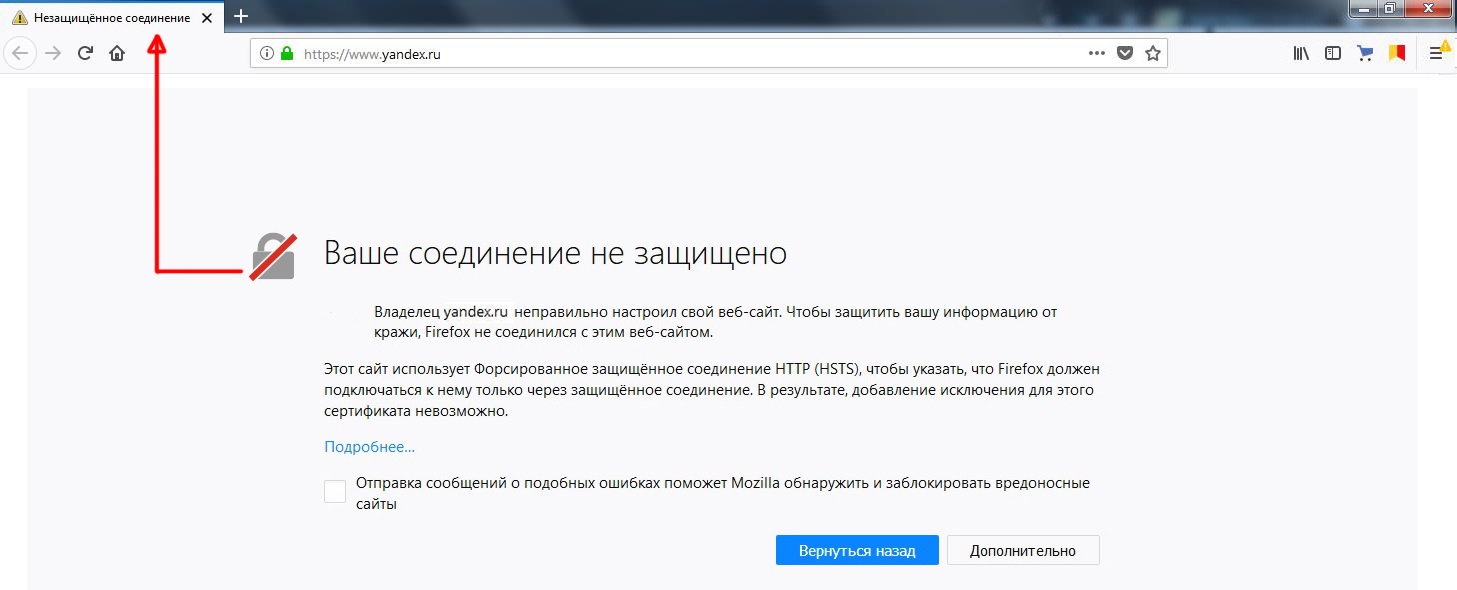Close the 'Незащищённое соединение' tab
Image resolution: width=1457 pixels, height=590 pixels.
coord(206,18)
